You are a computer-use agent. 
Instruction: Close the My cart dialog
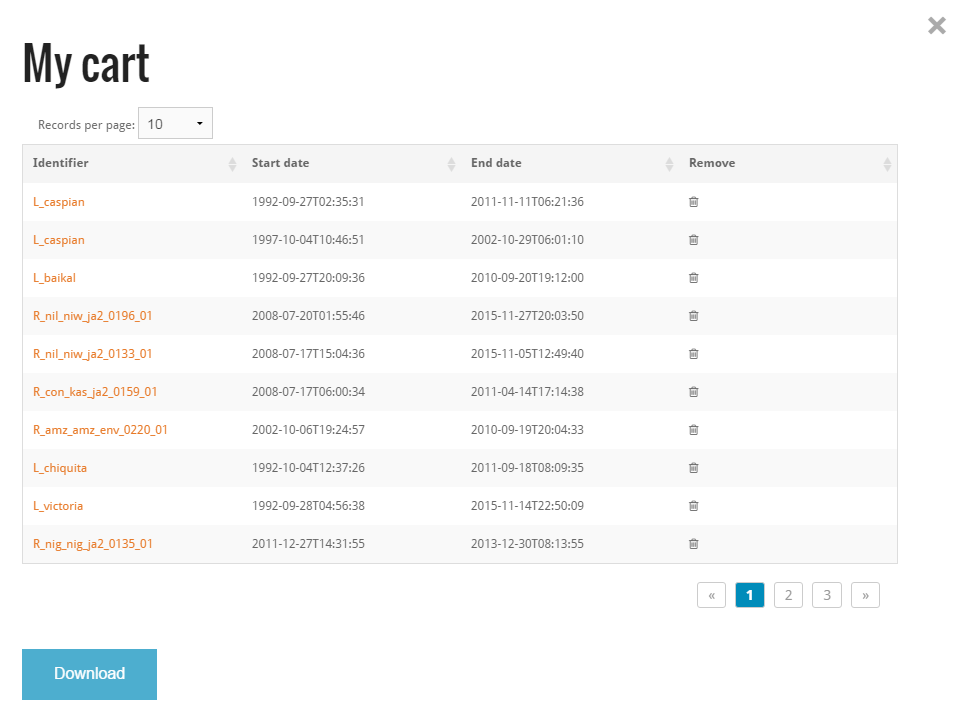tap(936, 26)
